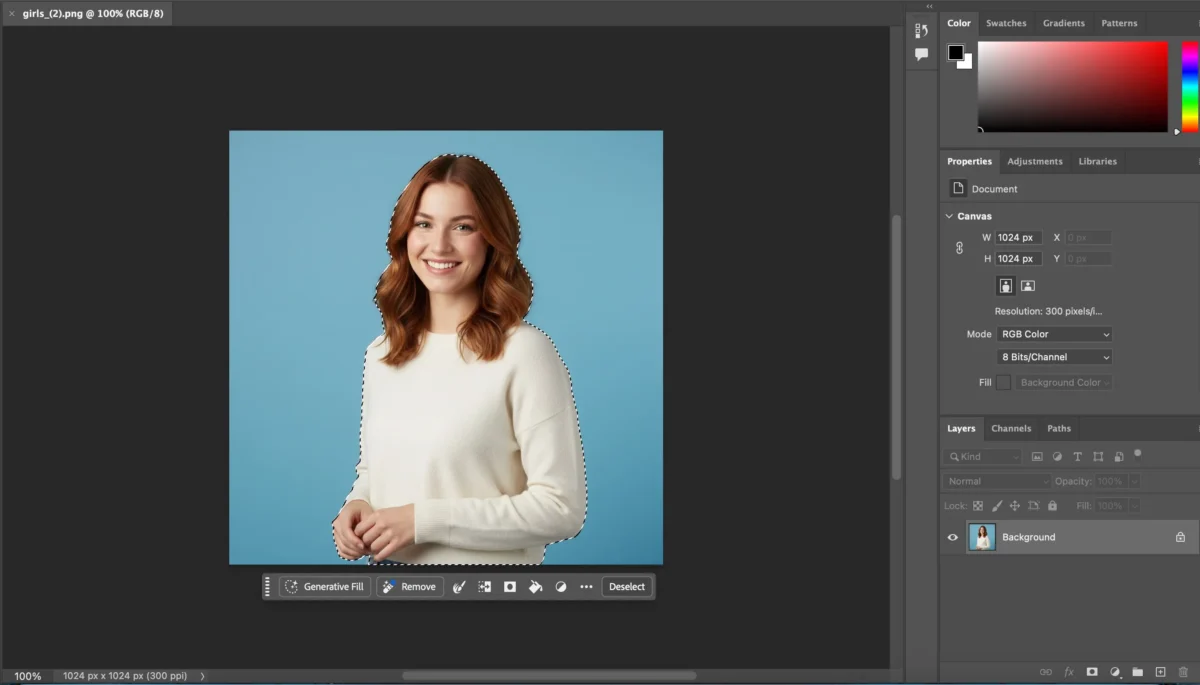1200x685 pixels.
Task: Open the RGB Color mode dropdown
Action: click(x=1053, y=333)
